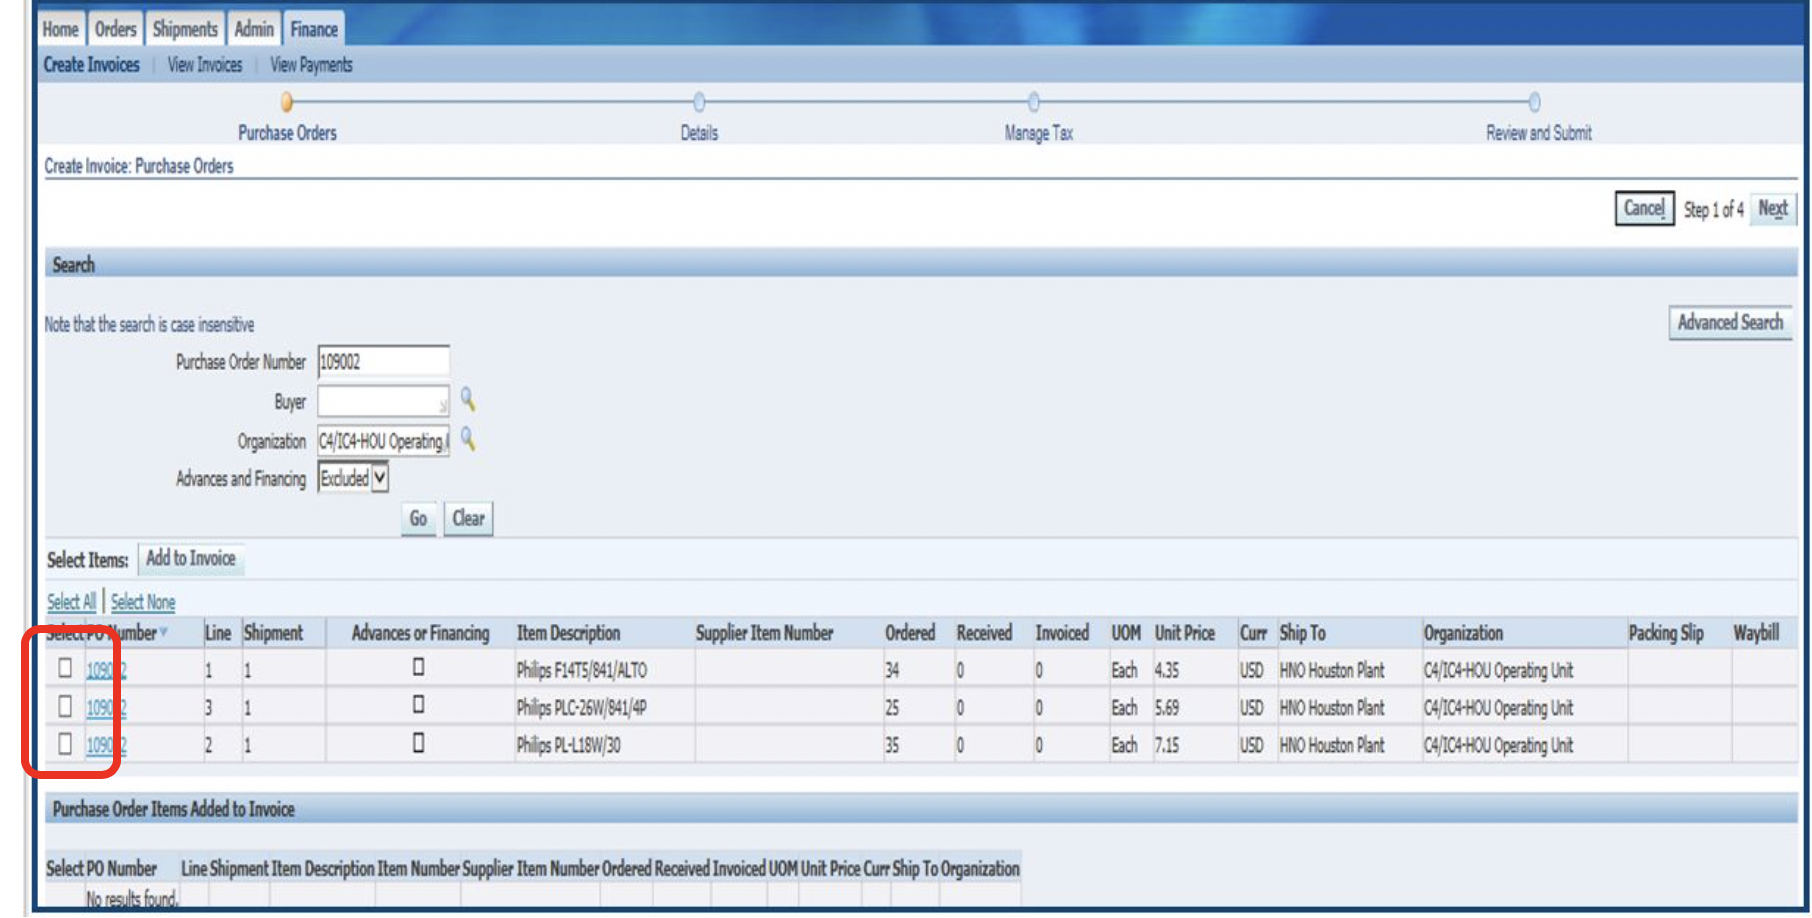Click the Clear button

(x=468, y=518)
